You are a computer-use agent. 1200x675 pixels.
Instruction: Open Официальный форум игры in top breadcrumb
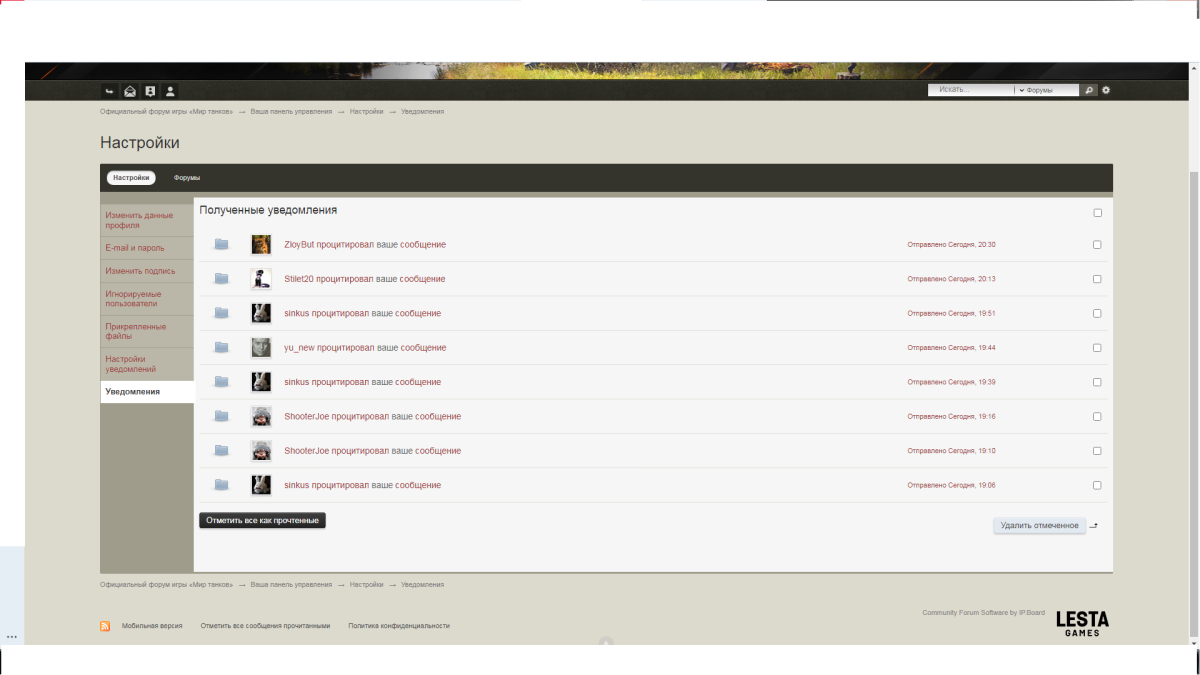(167, 112)
